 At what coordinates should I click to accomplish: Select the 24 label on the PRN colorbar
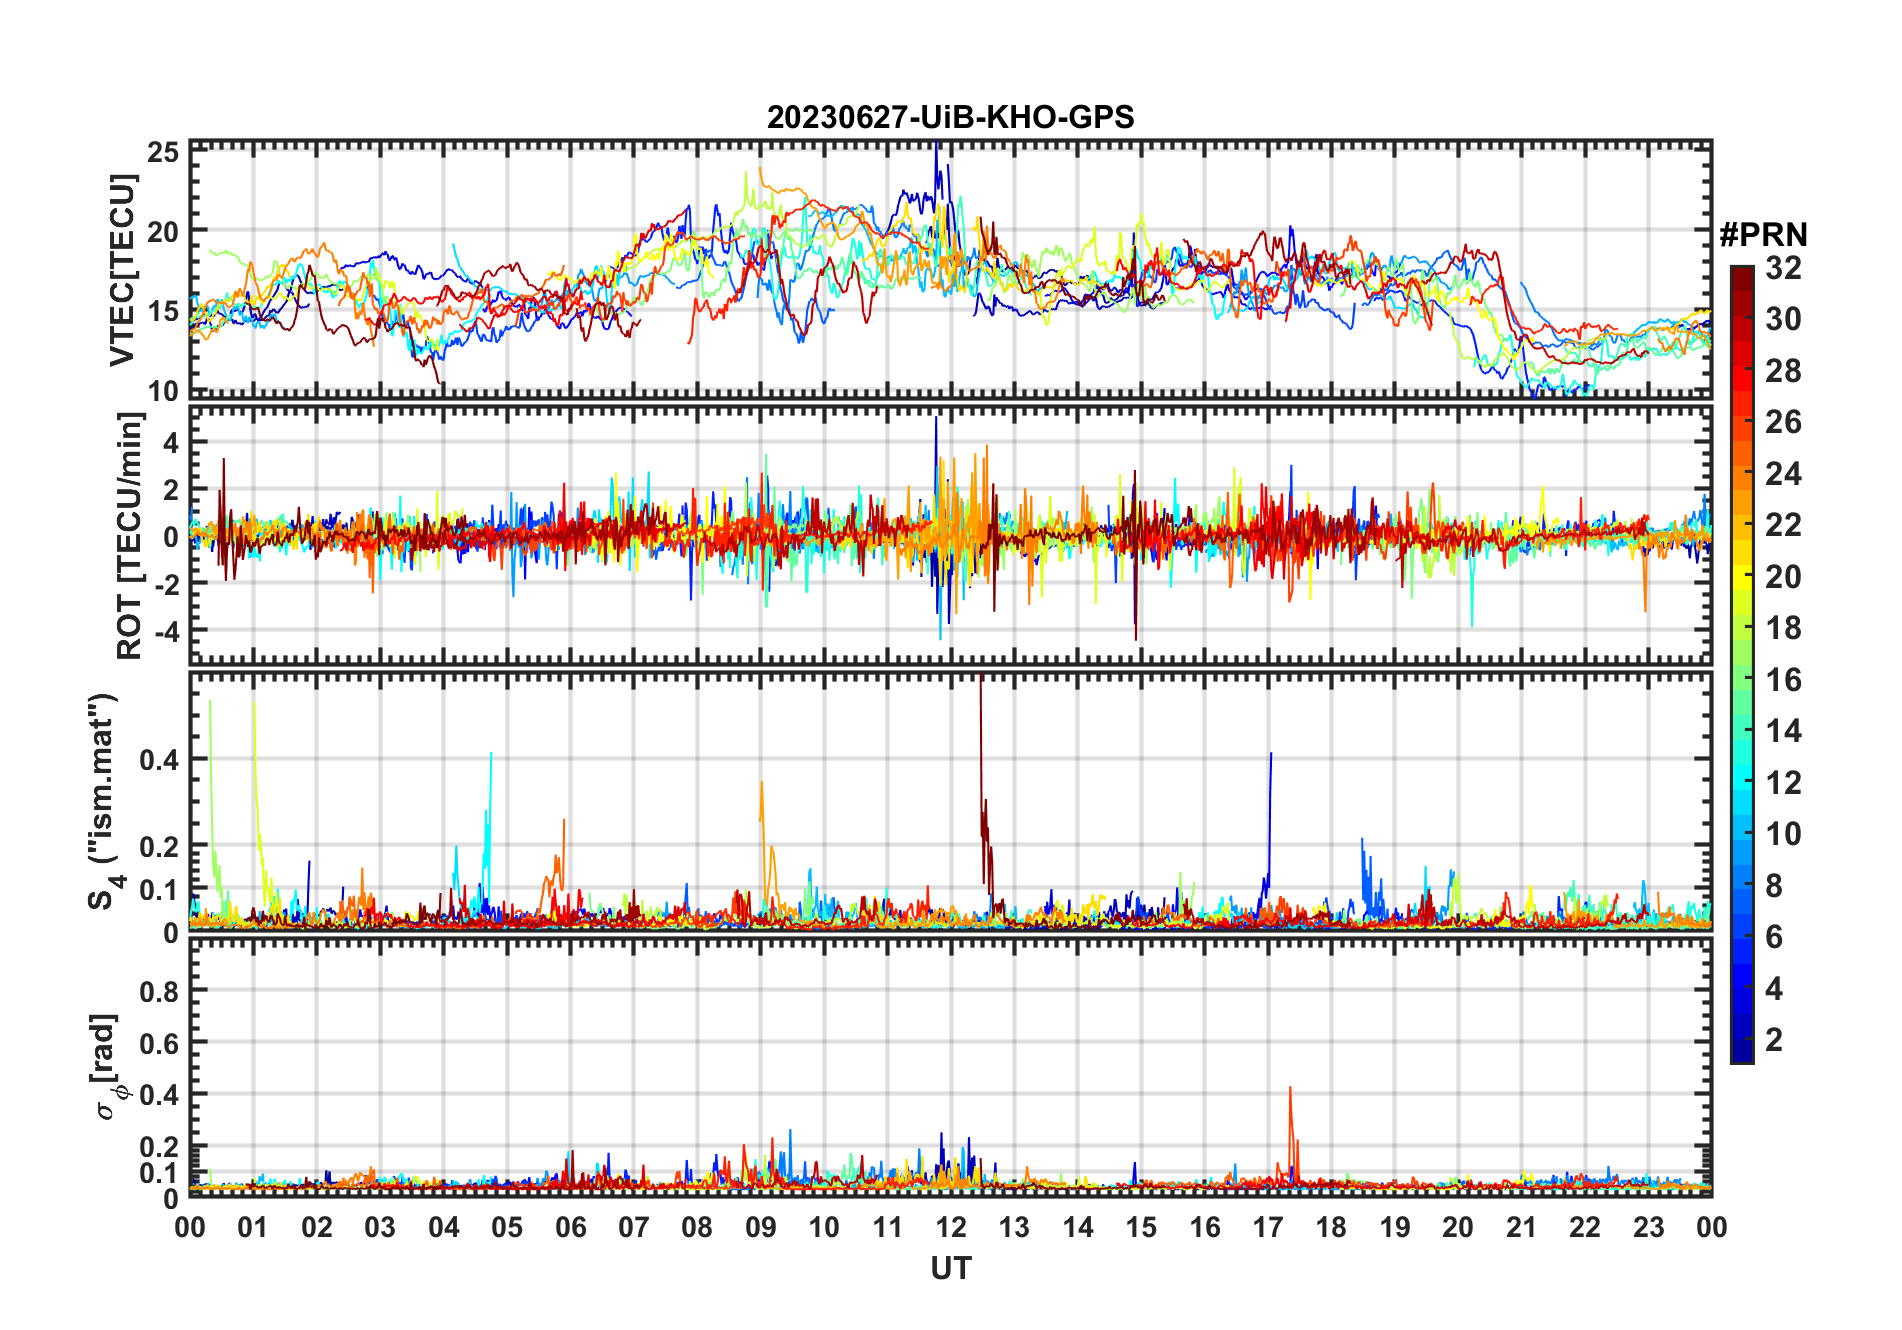[1783, 474]
